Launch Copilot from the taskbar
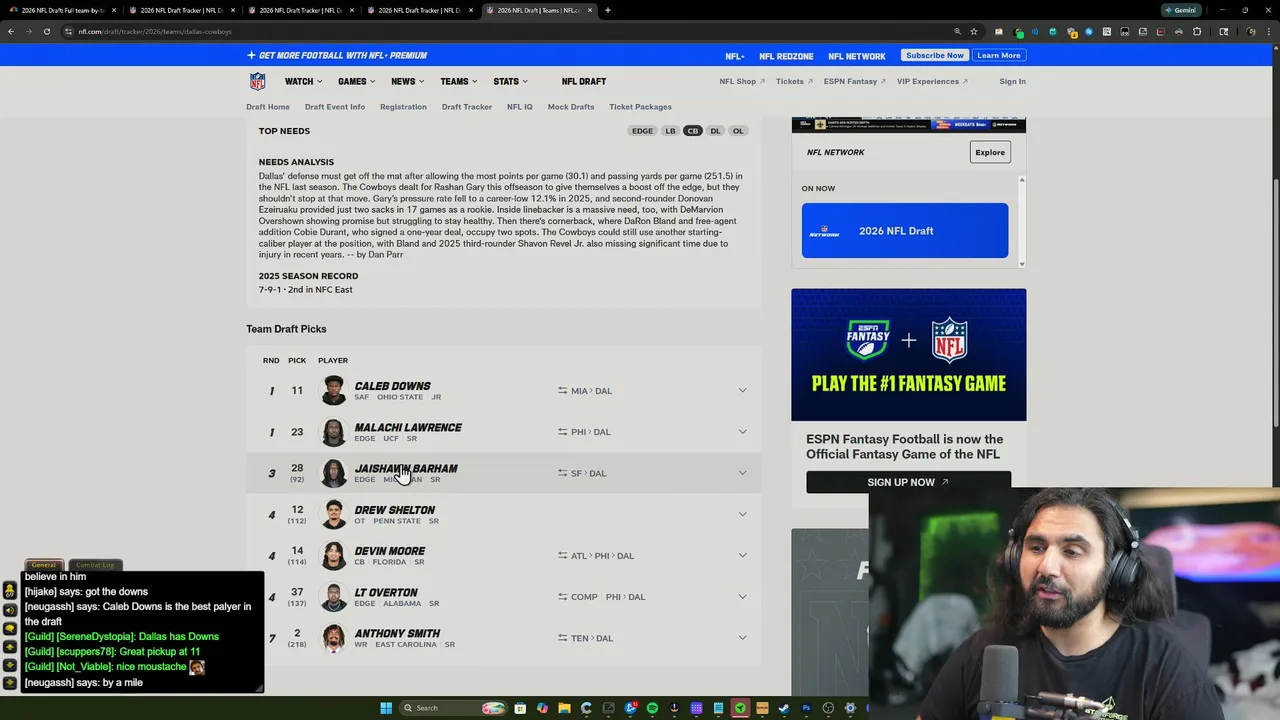This screenshot has height=720, width=1280. pos(542,708)
